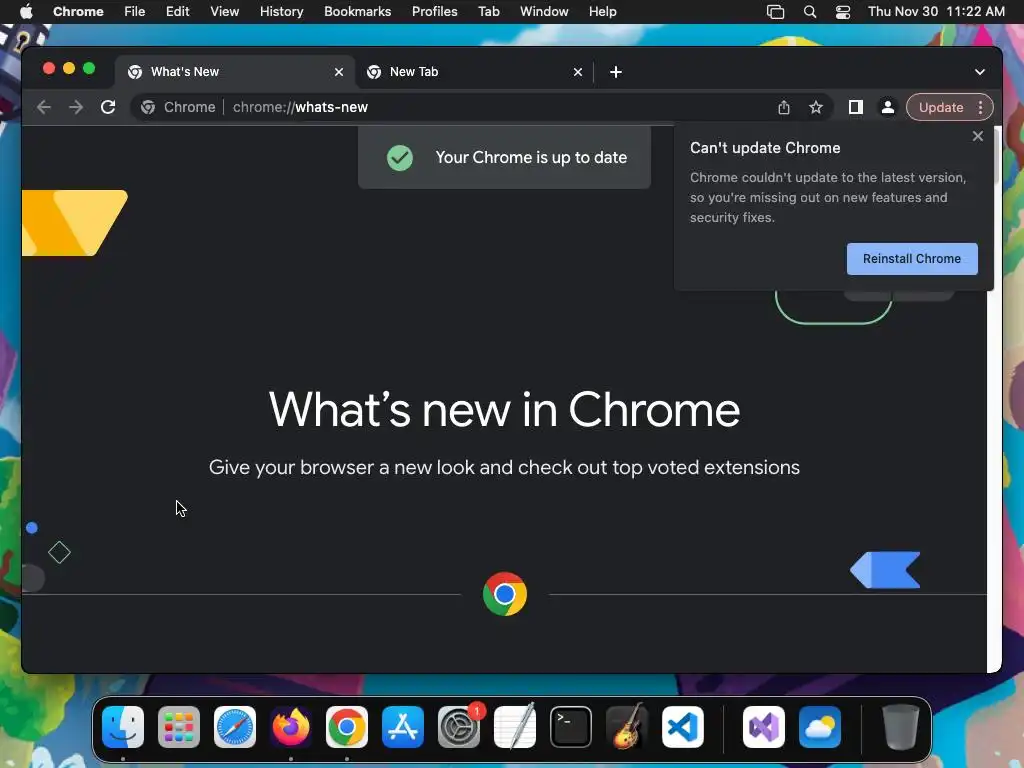
Task: Open the share page icon
Action: pos(784,107)
